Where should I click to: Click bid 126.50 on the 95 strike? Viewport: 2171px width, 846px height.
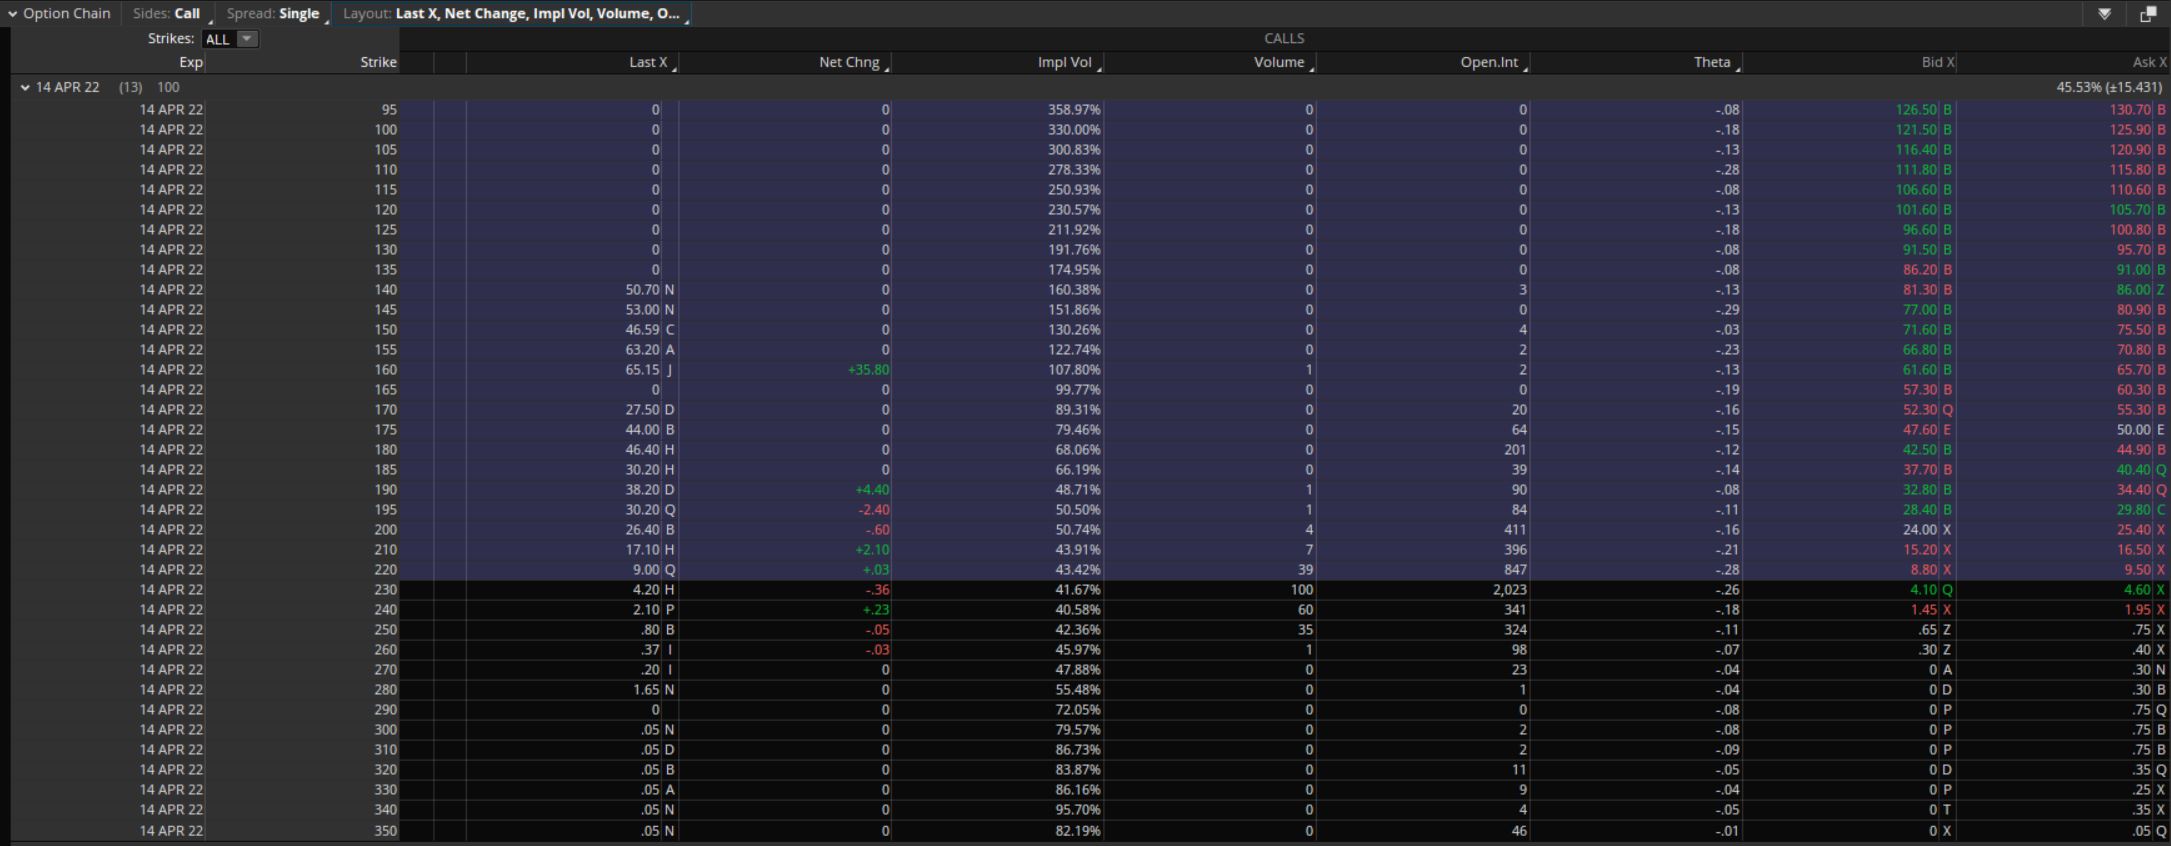coord(1916,110)
